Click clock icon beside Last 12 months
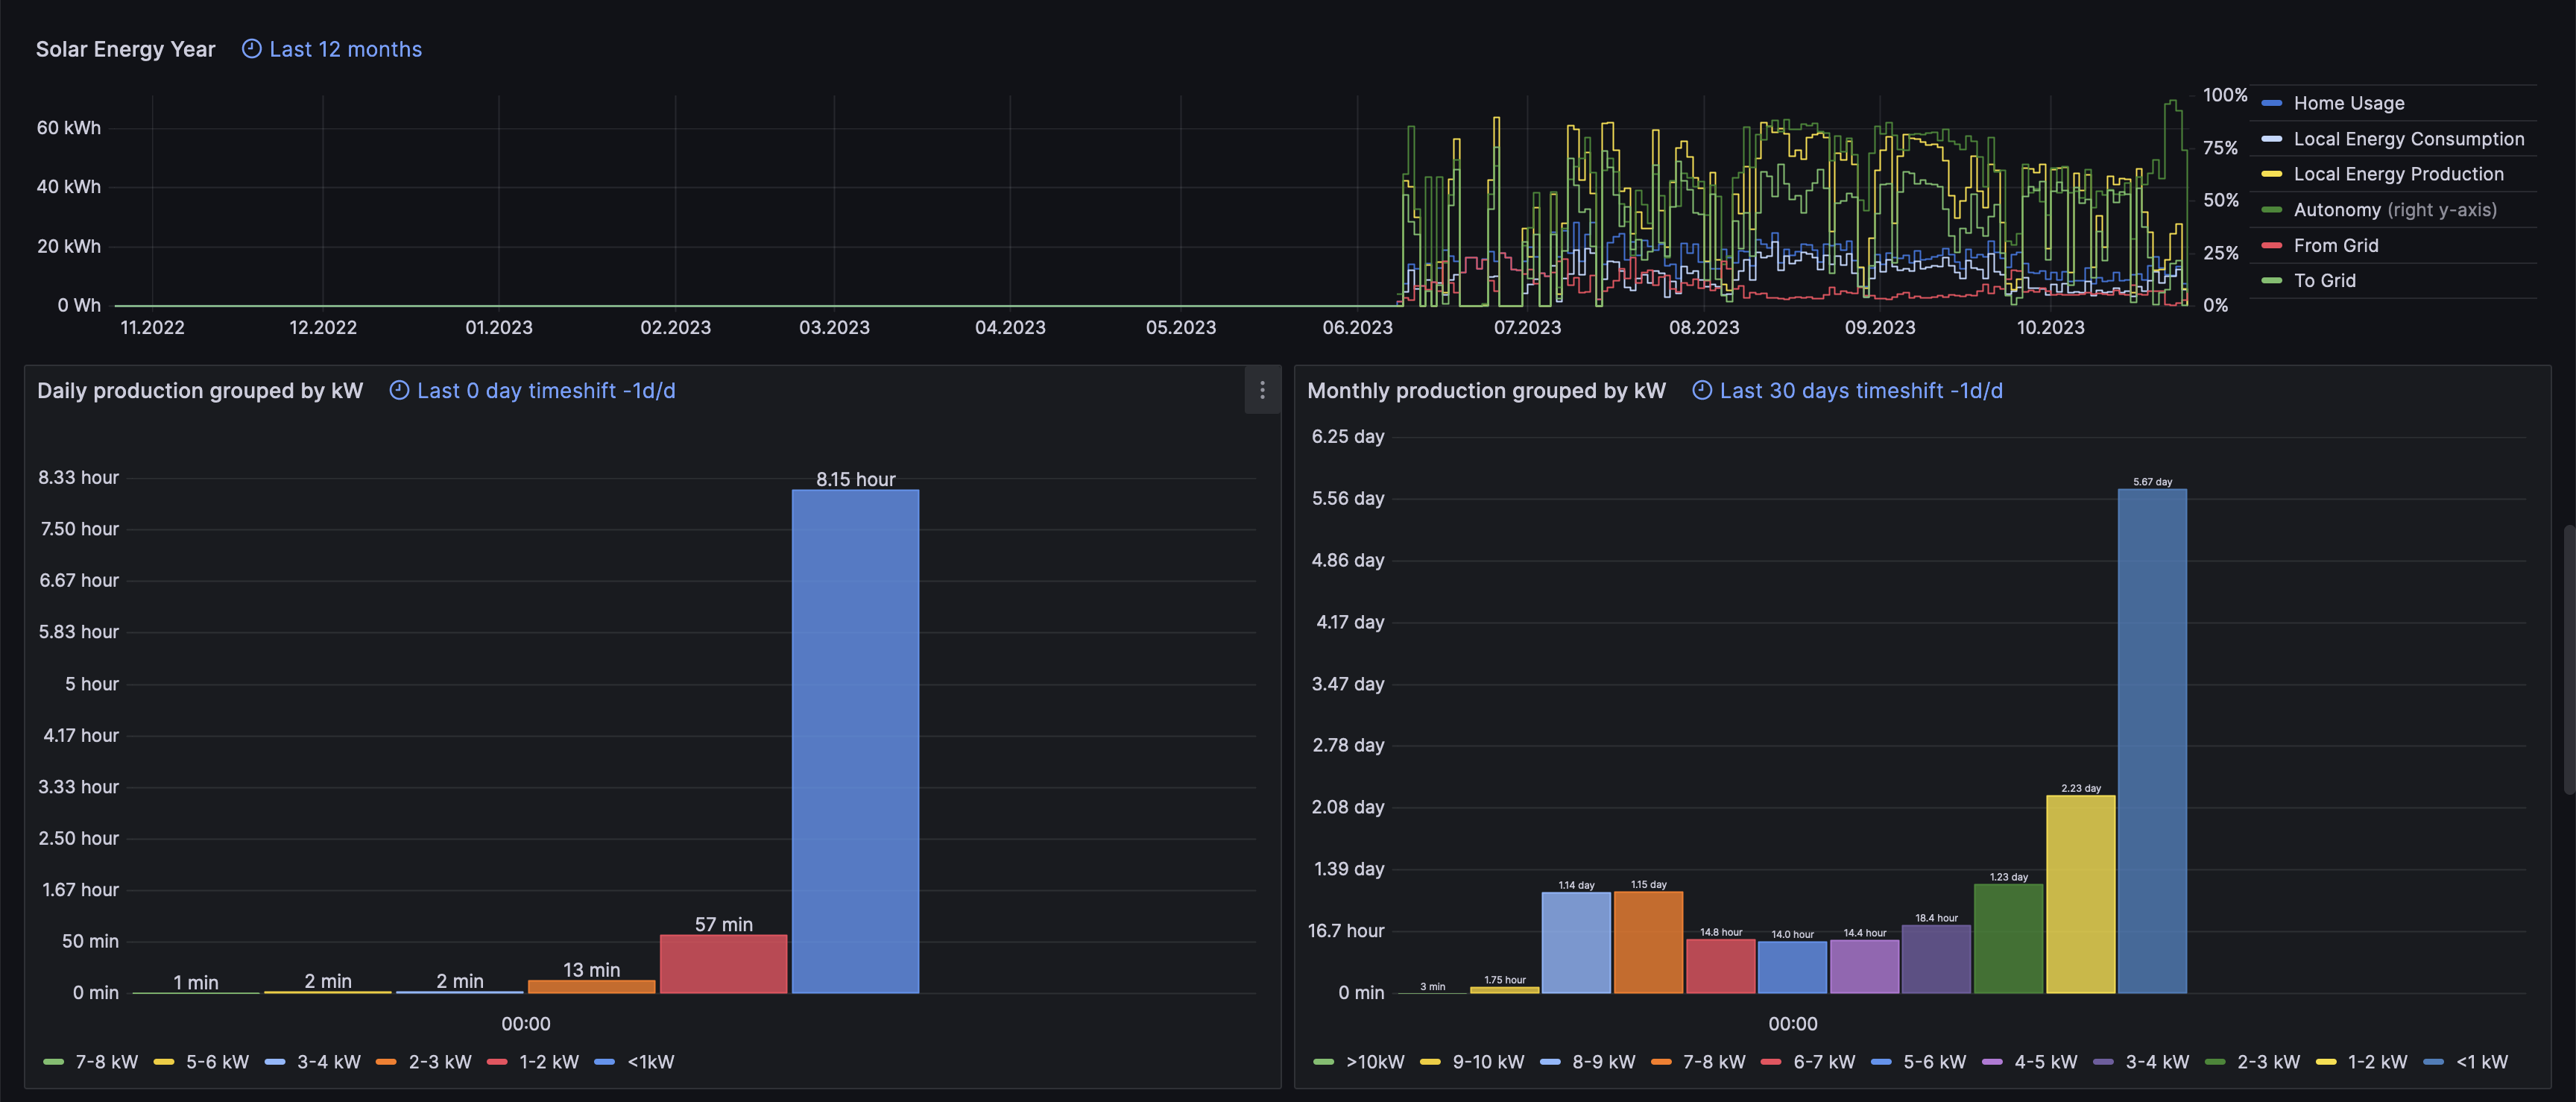The image size is (2576, 1102). (x=252, y=49)
